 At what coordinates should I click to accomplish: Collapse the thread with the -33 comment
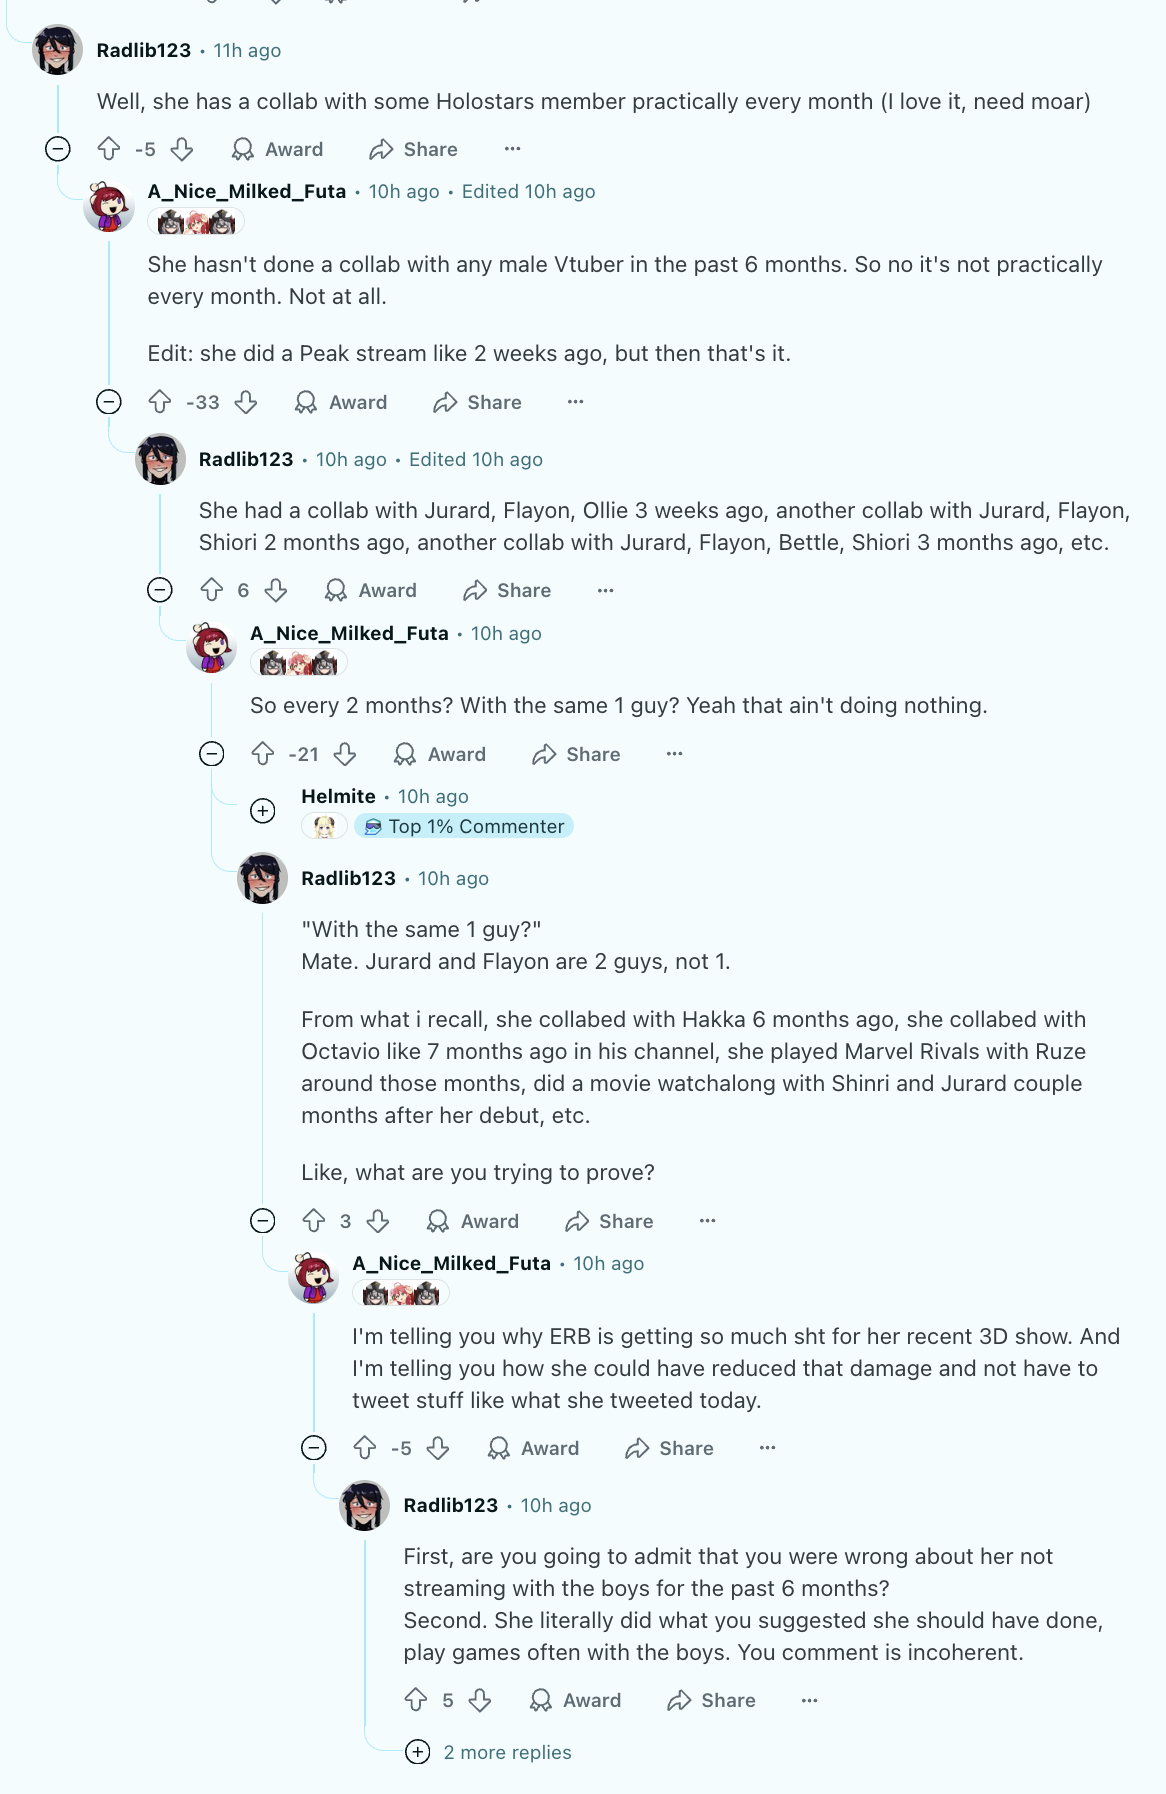coord(109,402)
